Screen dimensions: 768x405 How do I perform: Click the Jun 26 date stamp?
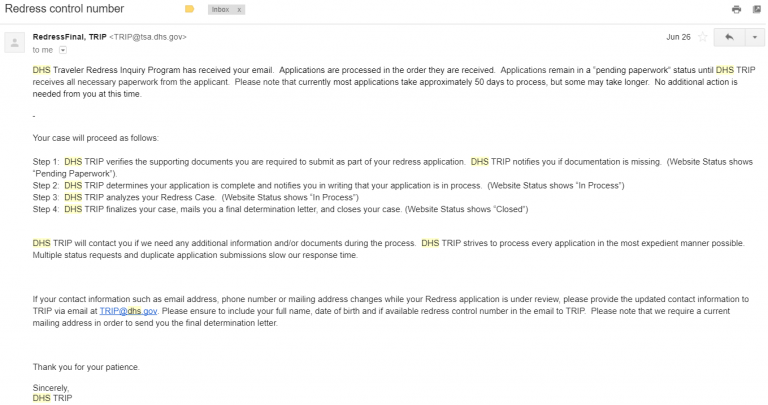tap(678, 37)
